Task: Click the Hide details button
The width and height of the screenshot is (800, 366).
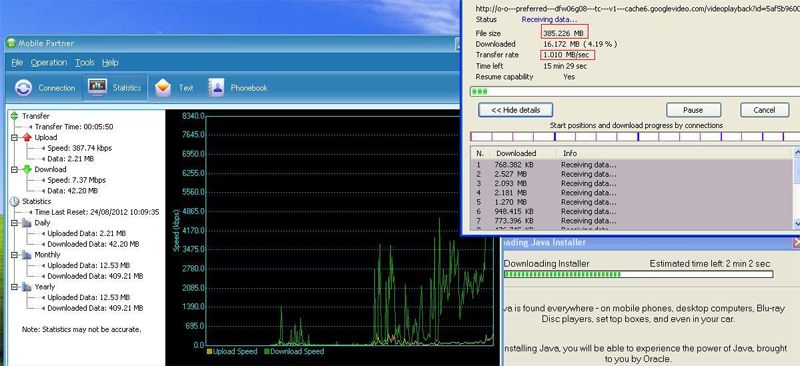Action: [x=515, y=110]
